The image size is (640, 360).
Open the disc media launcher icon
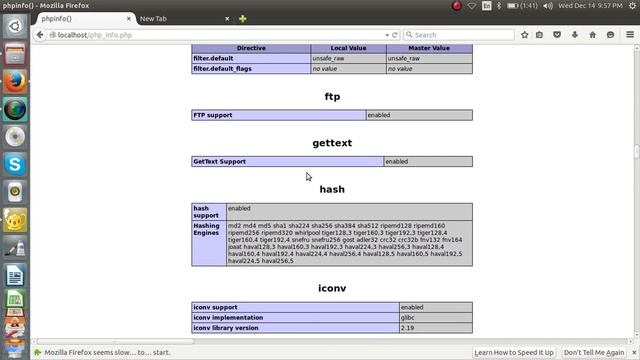coord(15,137)
